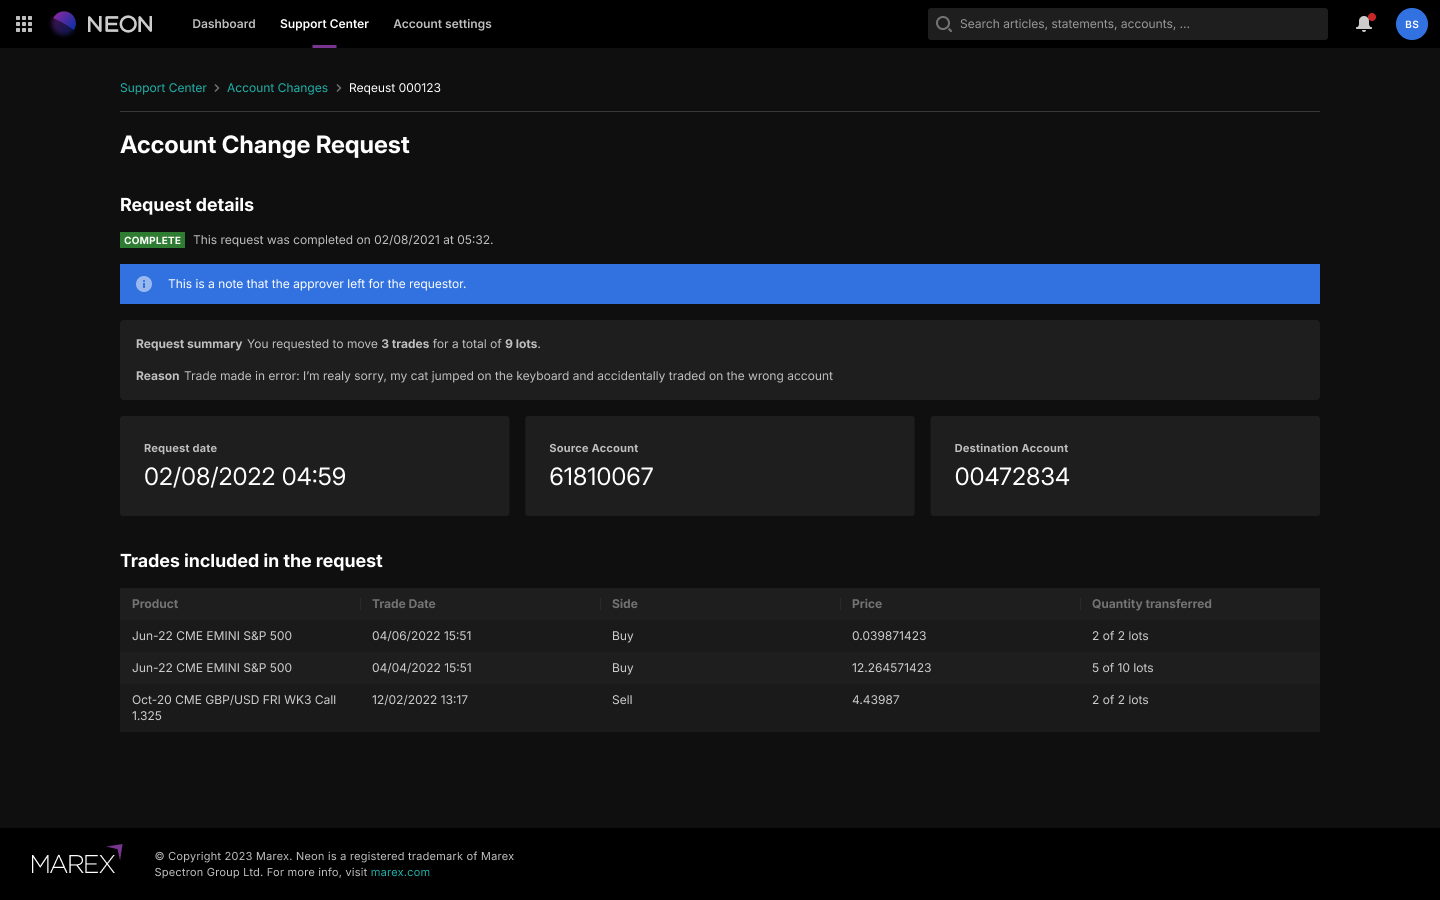Click price value 4.43987
Viewport: 1440px width, 900px height.
coord(876,700)
